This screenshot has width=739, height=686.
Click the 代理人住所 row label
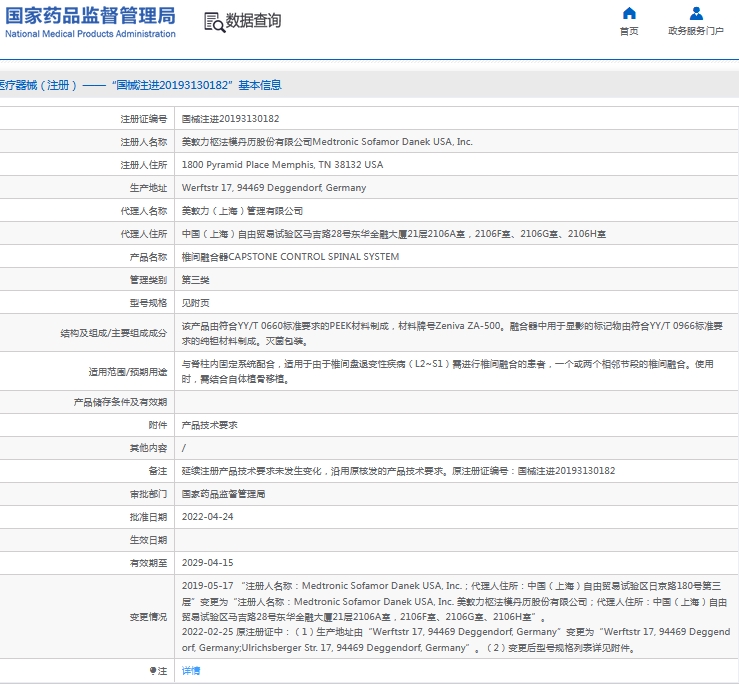[144, 234]
